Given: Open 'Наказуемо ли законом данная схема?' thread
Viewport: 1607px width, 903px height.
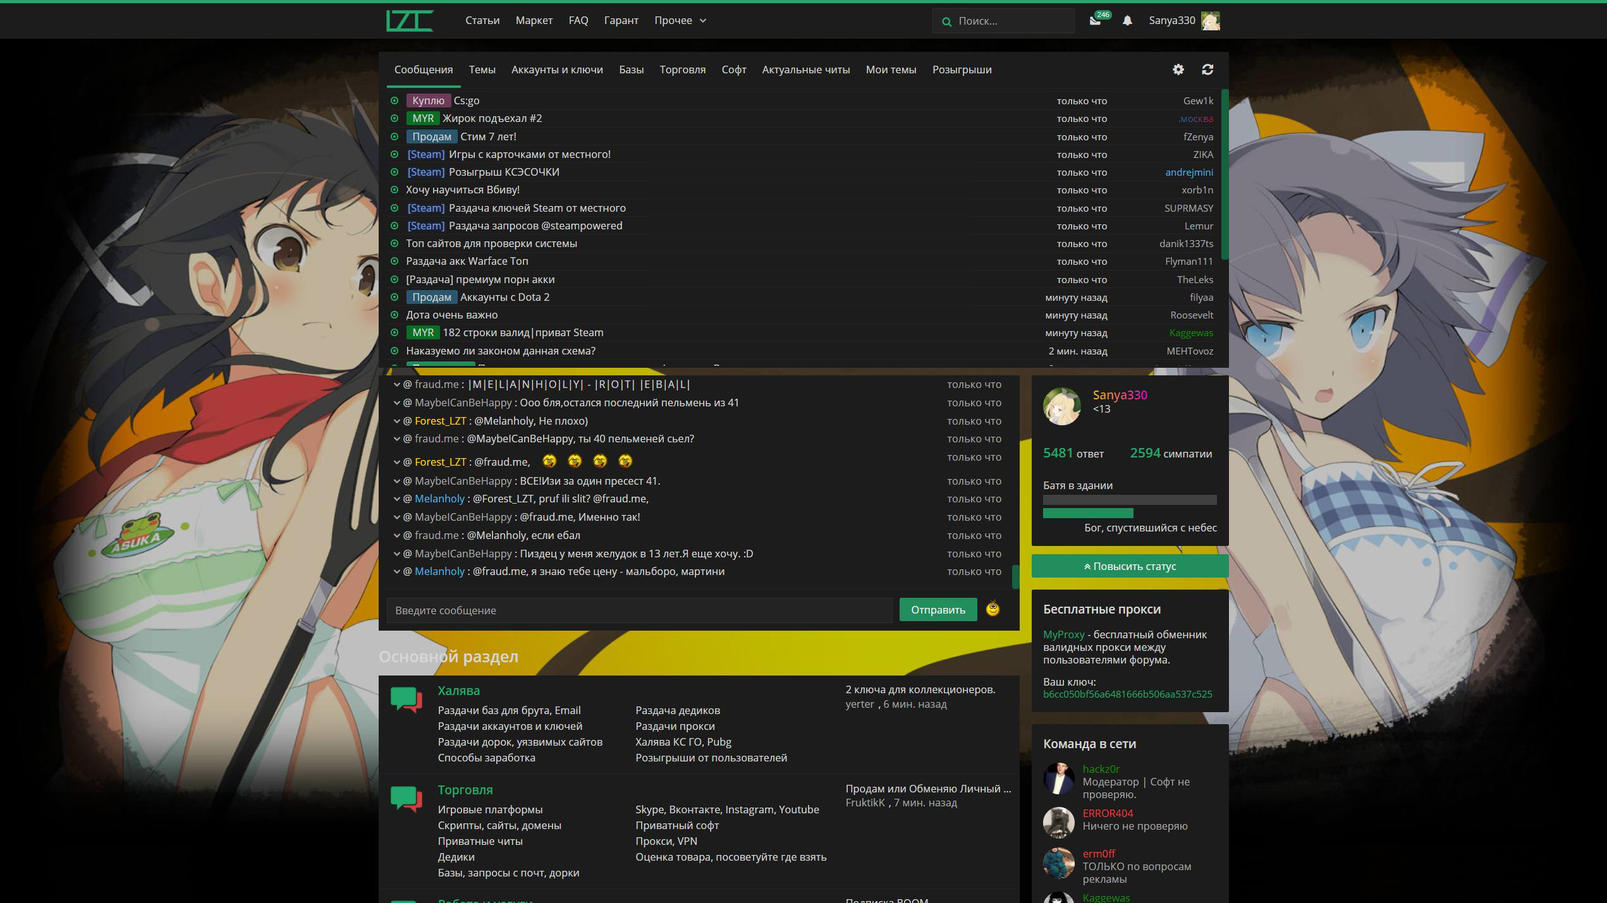Looking at the screenshot, I should [x=500, y=351].
